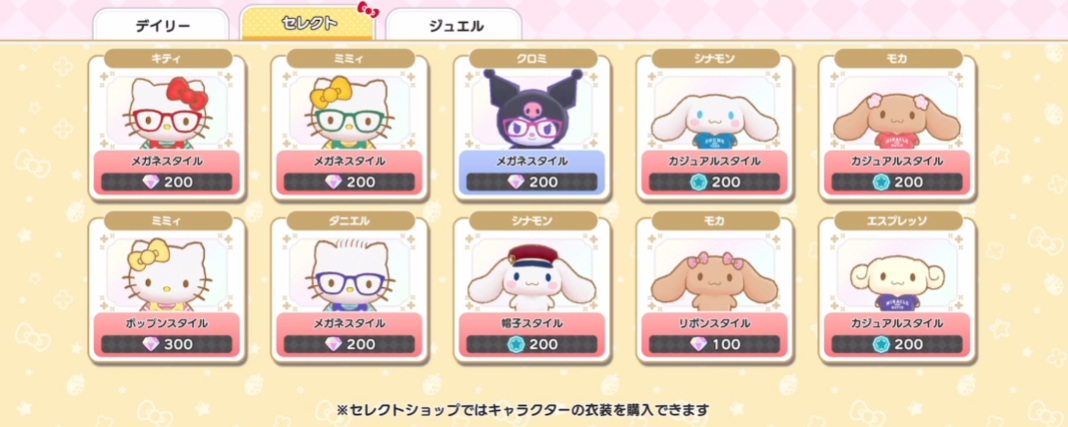This screenshot has height=427, width=1068.
Task: Click the jewel icon on ポップンスタイル price
Action: pyautogui.click(x=151, y=344)
